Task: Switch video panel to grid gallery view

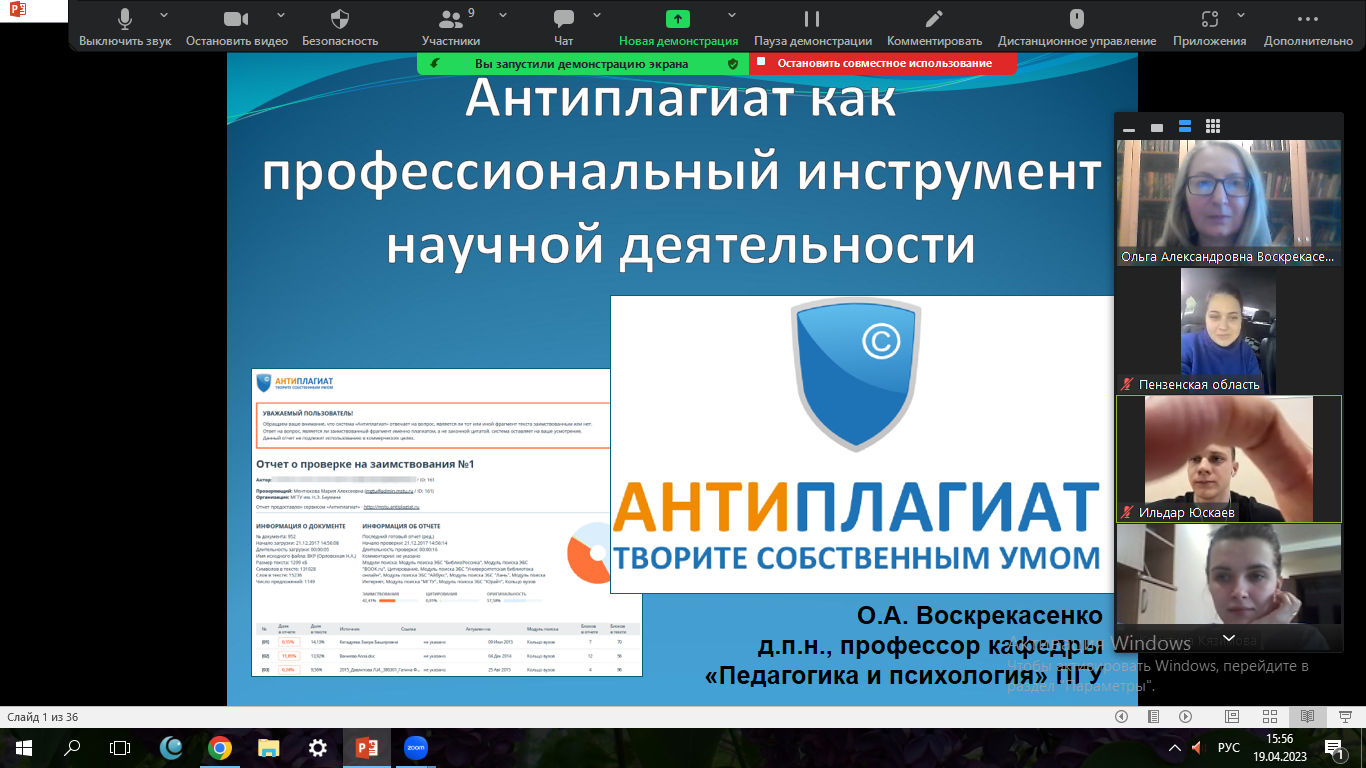Action: pos(1213,127)
